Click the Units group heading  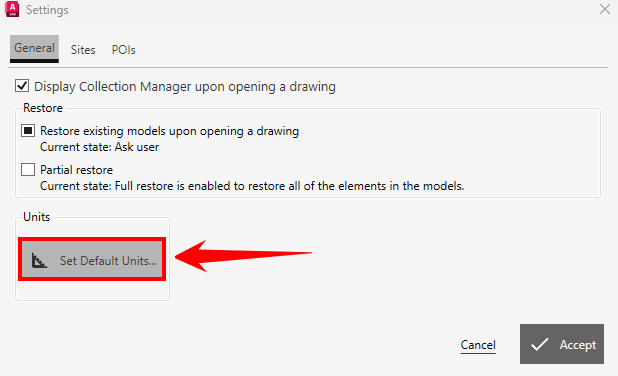[37, 217]
